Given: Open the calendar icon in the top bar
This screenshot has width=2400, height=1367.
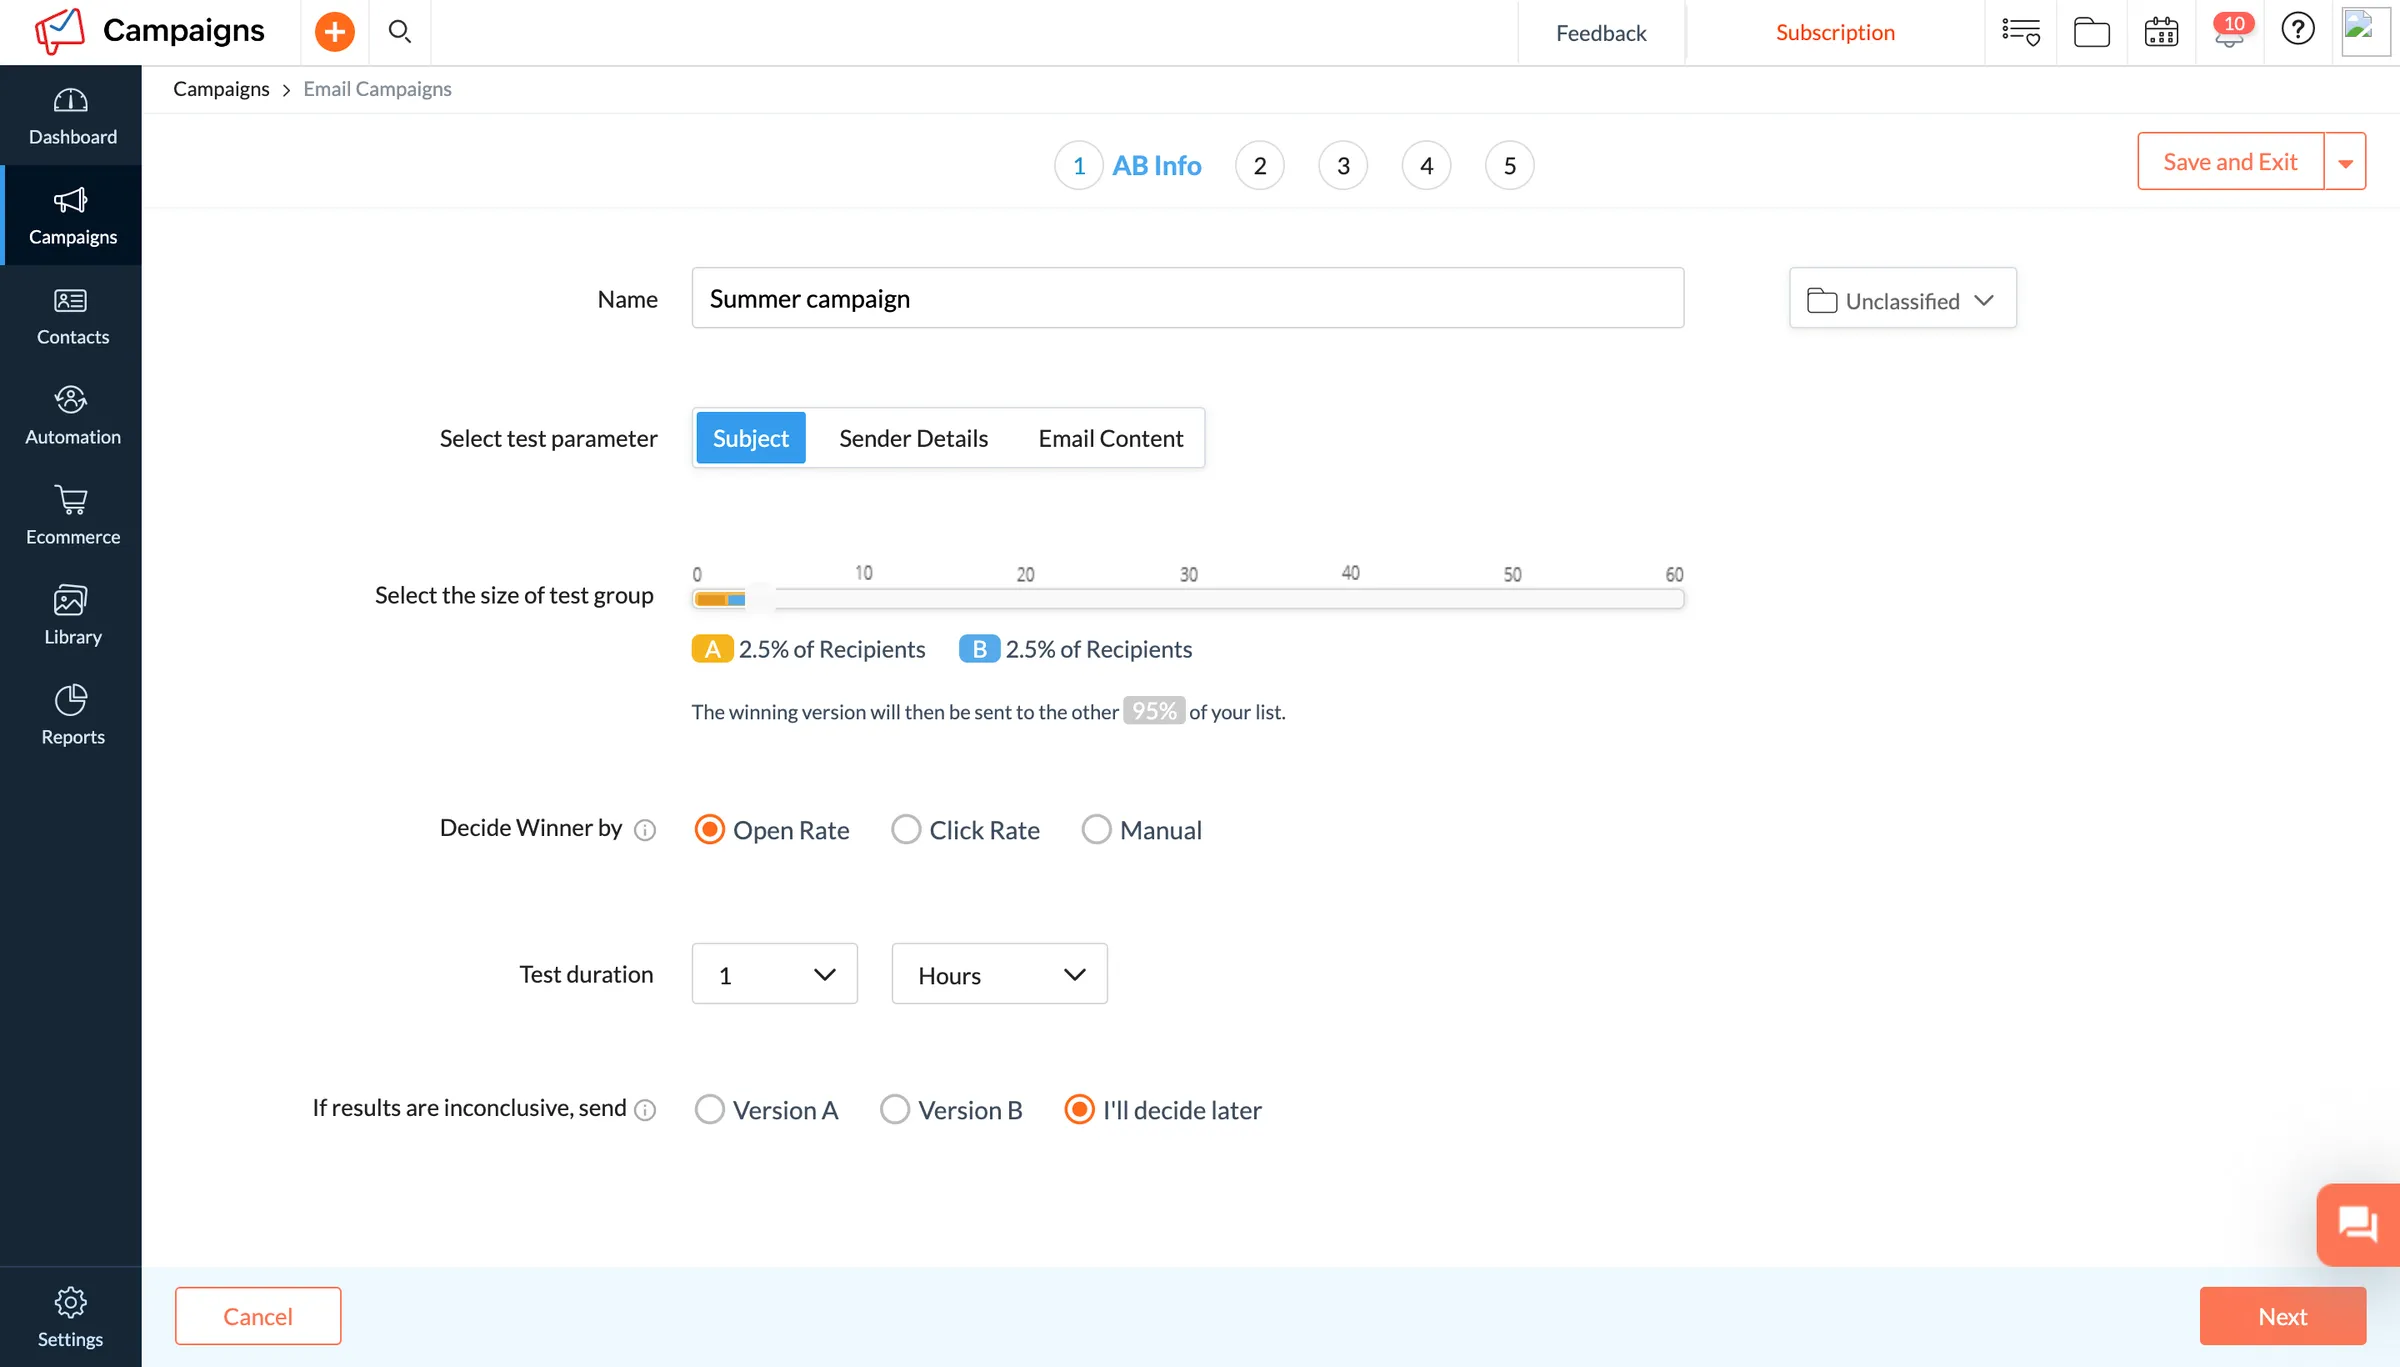Looking at the screenshot, I should coord(2162,32).
